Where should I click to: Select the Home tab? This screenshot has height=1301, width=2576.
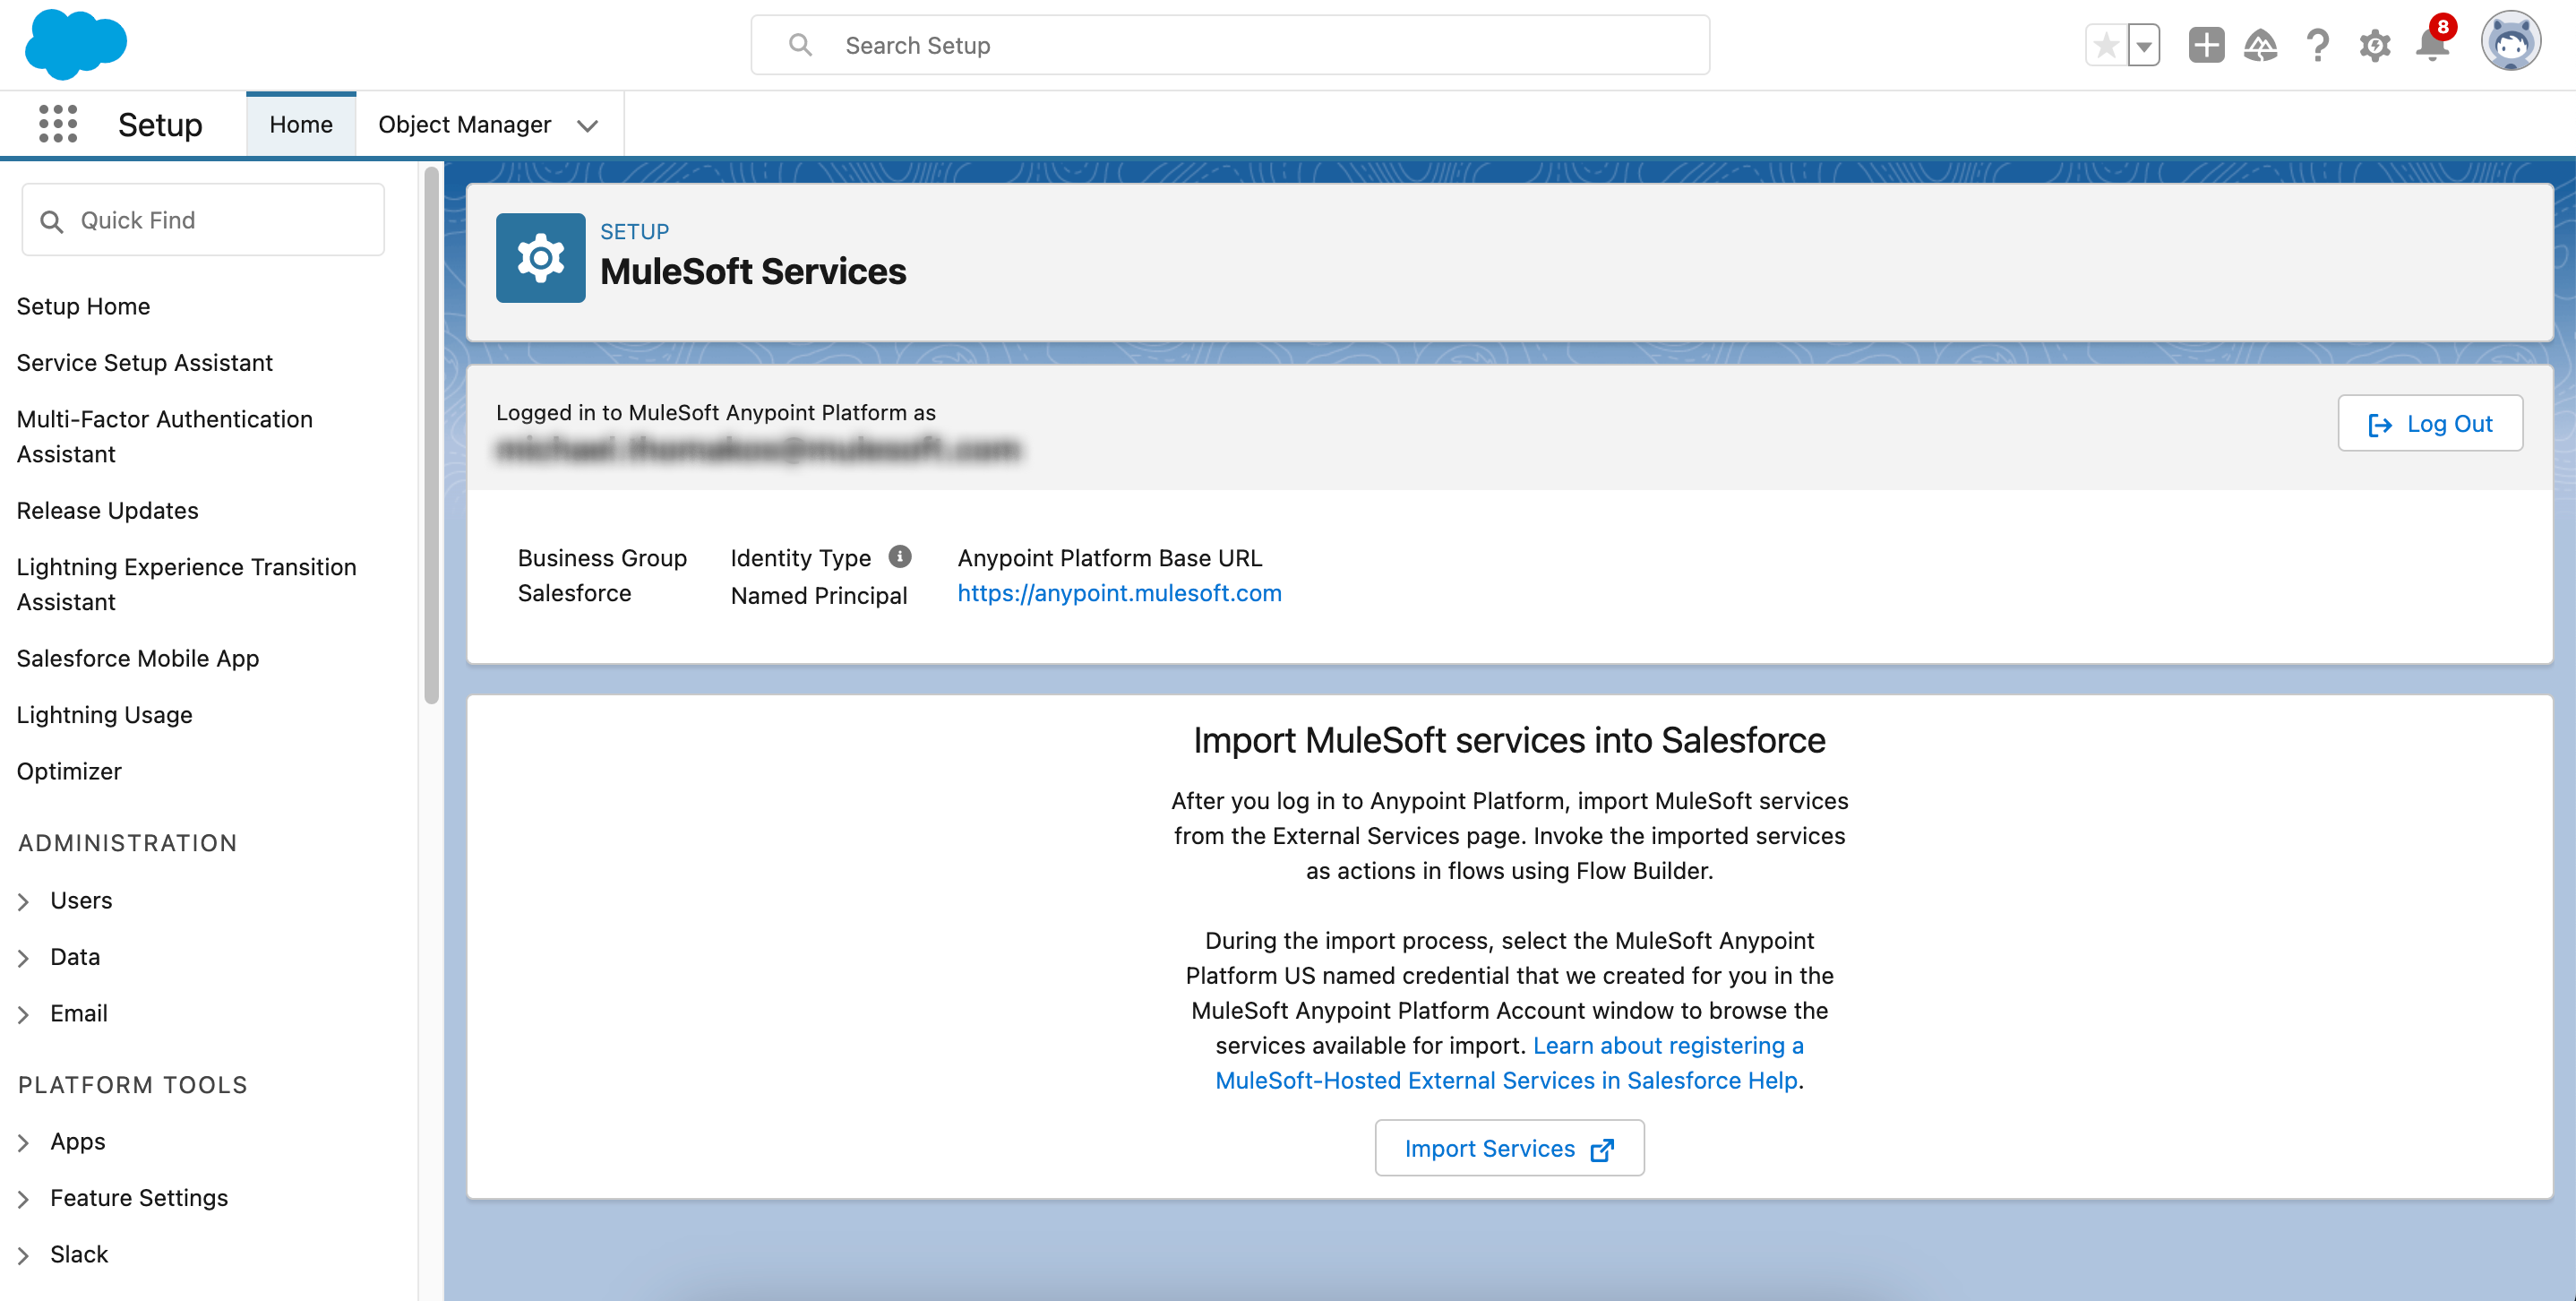(300, 124)
